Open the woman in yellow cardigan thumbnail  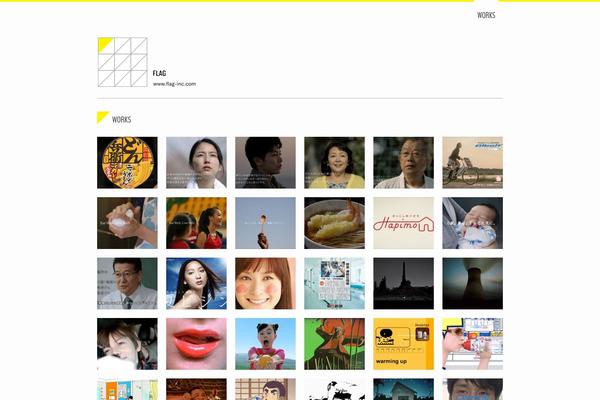click(x=334, y=163)
